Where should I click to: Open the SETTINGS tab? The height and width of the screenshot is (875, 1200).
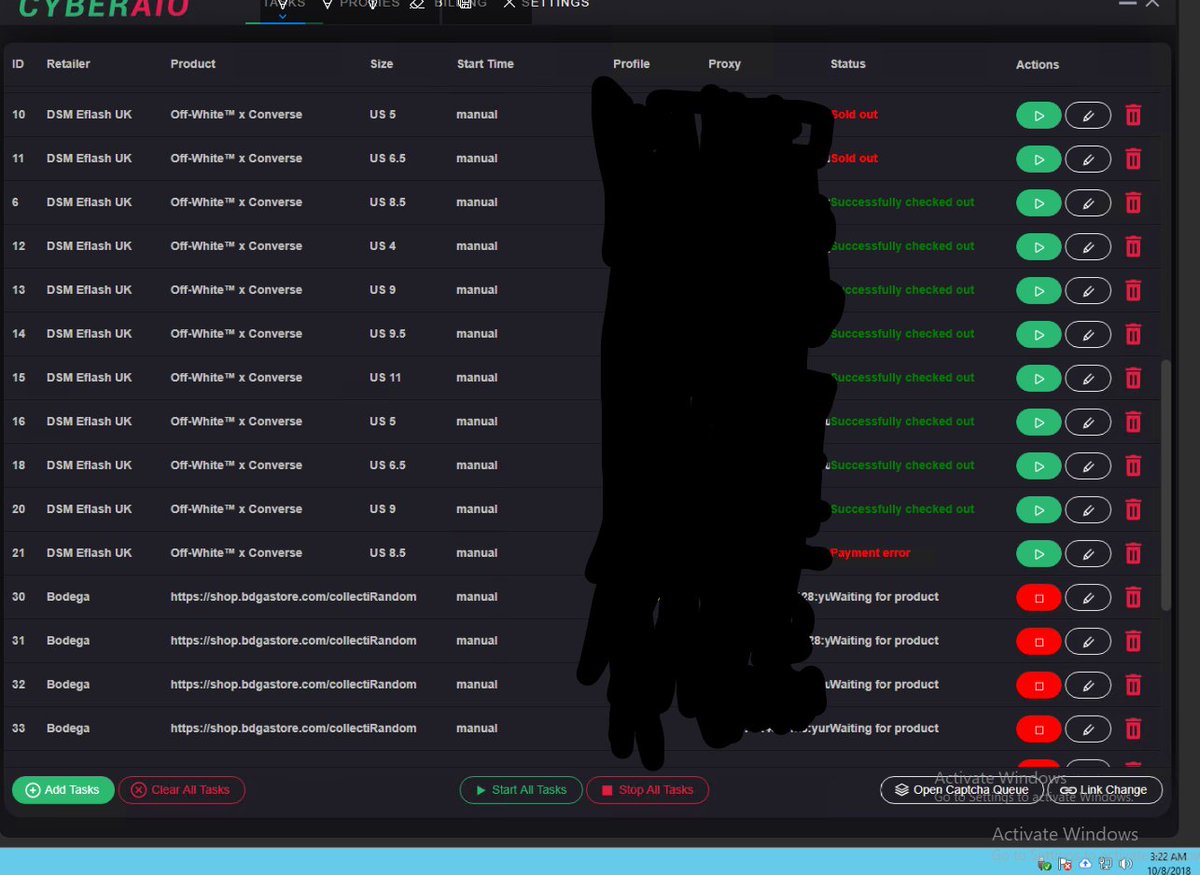pyautogui.click(x=546, y=4)
